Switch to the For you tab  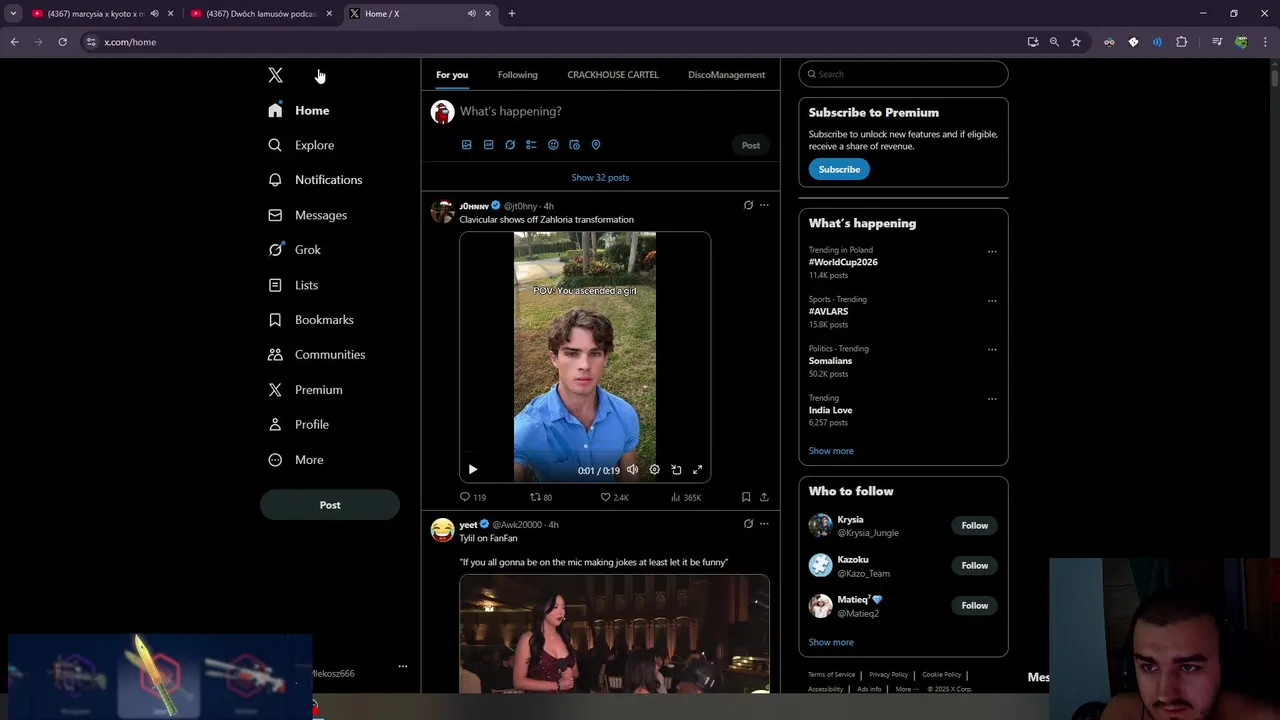452,75
